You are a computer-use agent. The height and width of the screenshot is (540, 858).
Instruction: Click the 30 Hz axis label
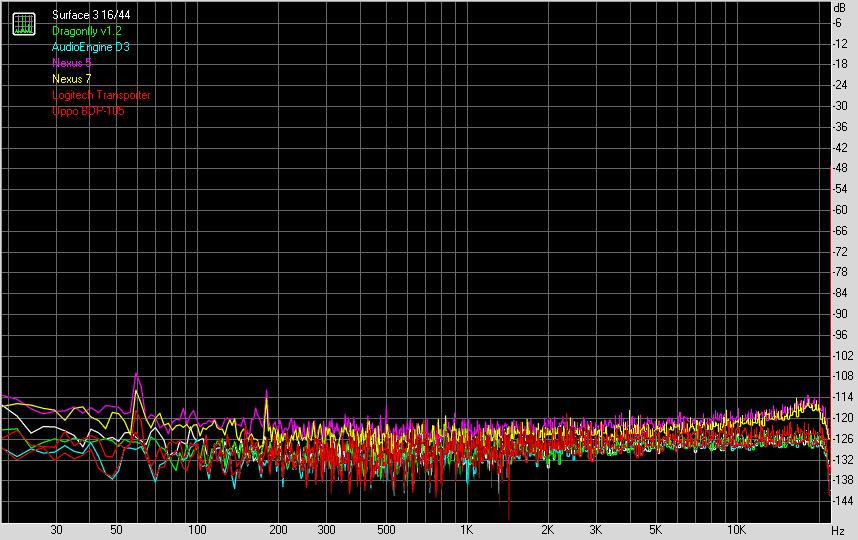pyautogui.click(x=56, y=530)
